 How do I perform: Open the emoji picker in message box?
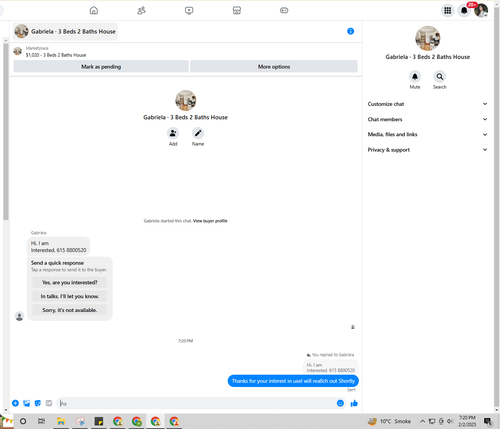(x=340, y=403)
